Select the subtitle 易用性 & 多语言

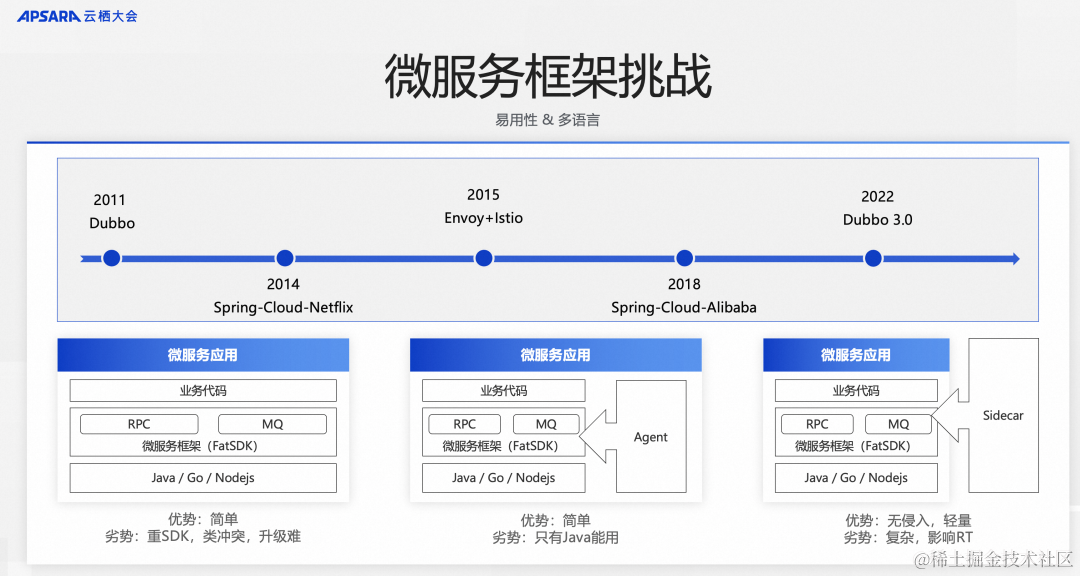click(x=548, y=120)
